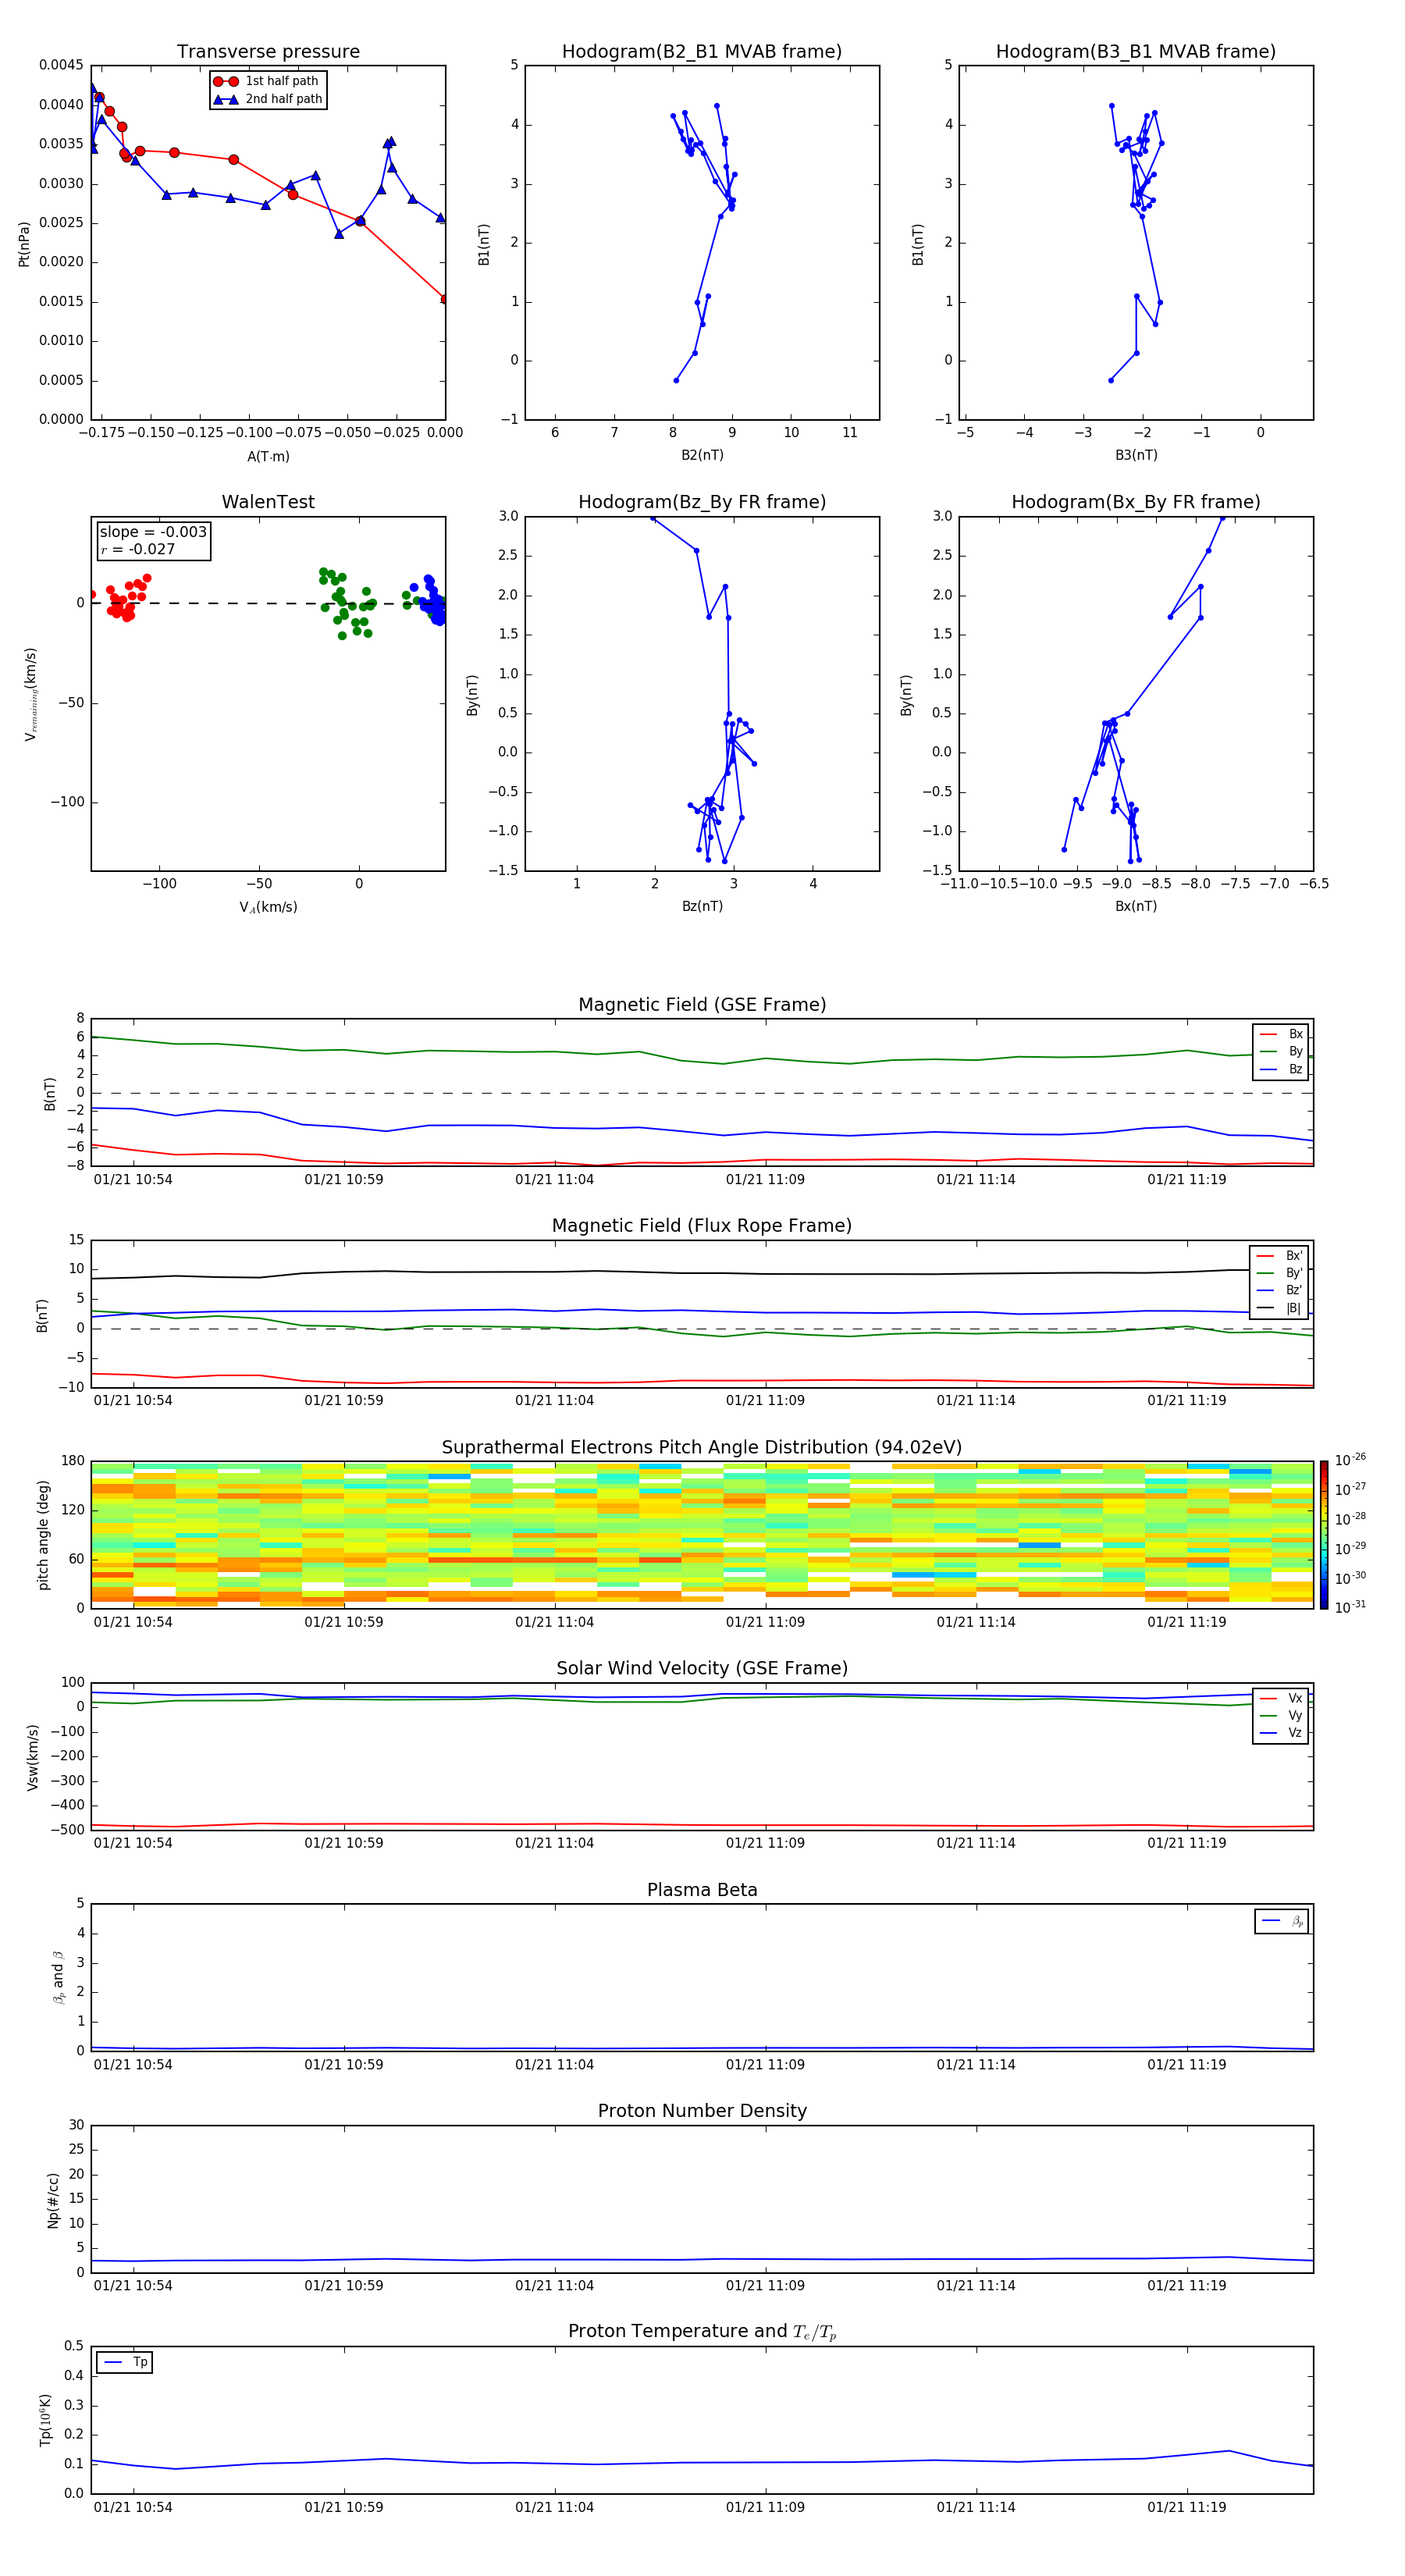
Task: Click the 'Magnetic Field (Flux Rope Frame)' title
Action: 702,1226
